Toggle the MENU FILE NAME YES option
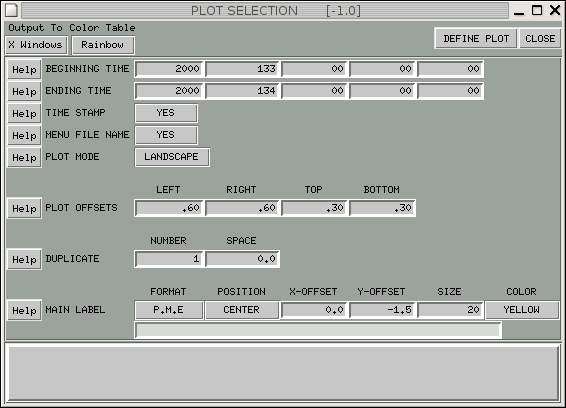Viewport: 566px width, 408px height. tap(166, 135)
